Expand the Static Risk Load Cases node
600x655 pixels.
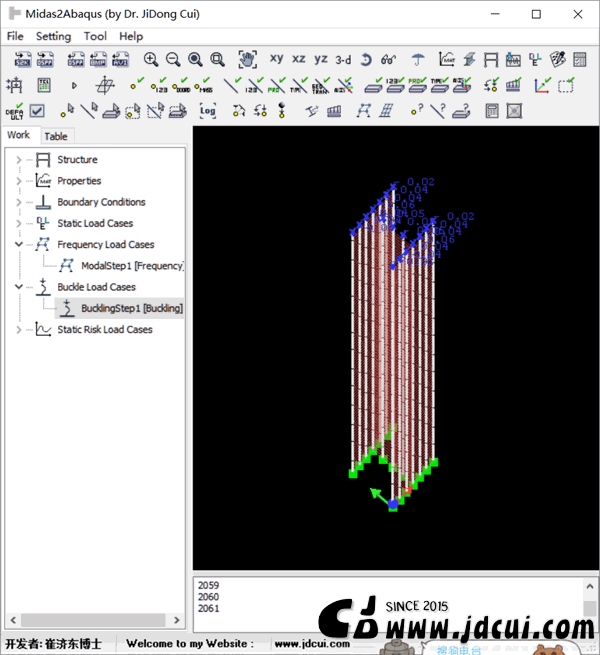[x=19, y=330]
